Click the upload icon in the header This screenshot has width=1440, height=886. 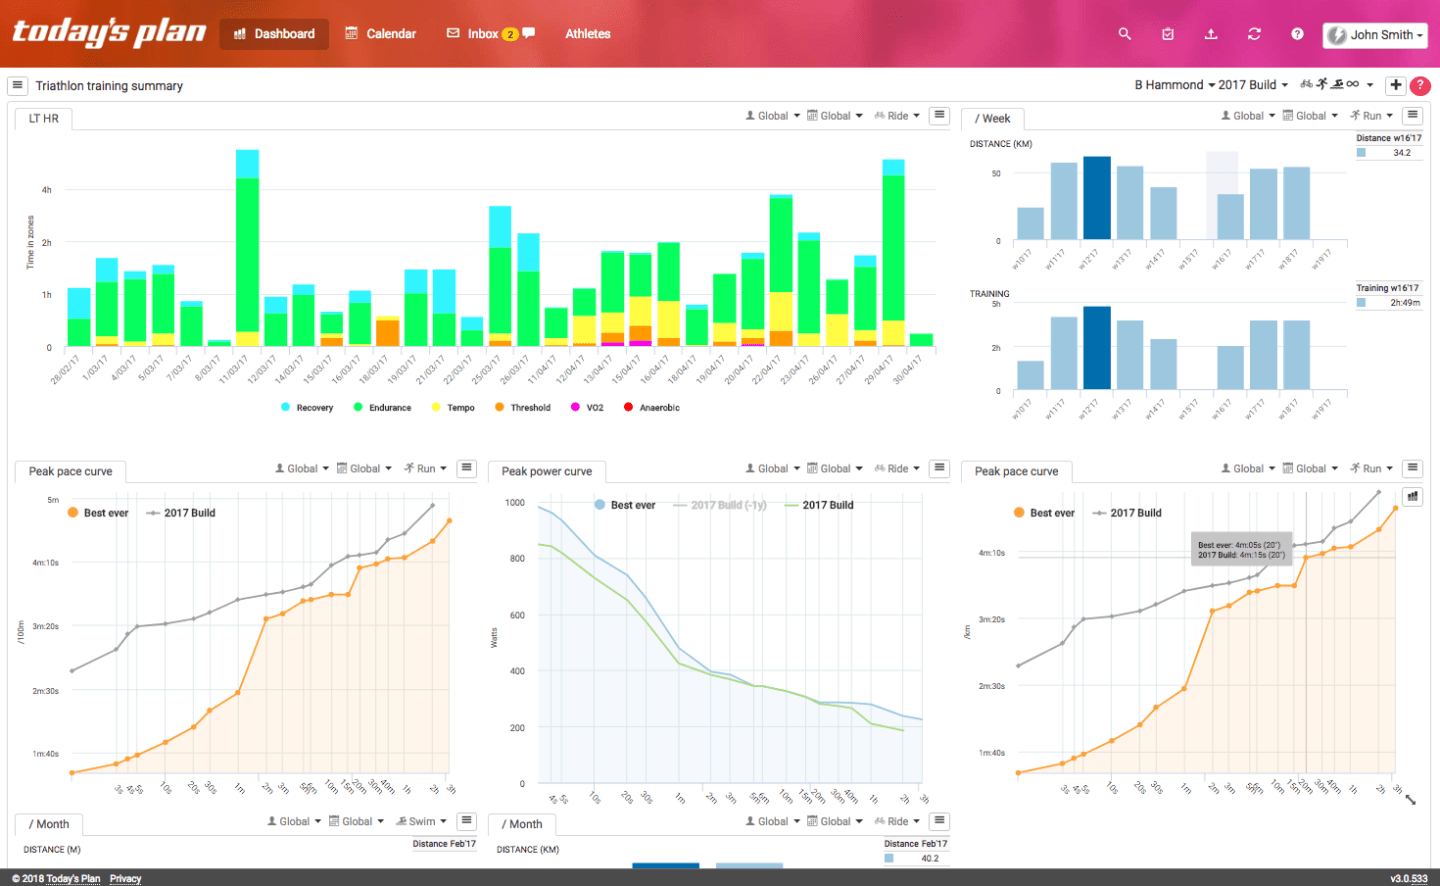click(1211, 33)
